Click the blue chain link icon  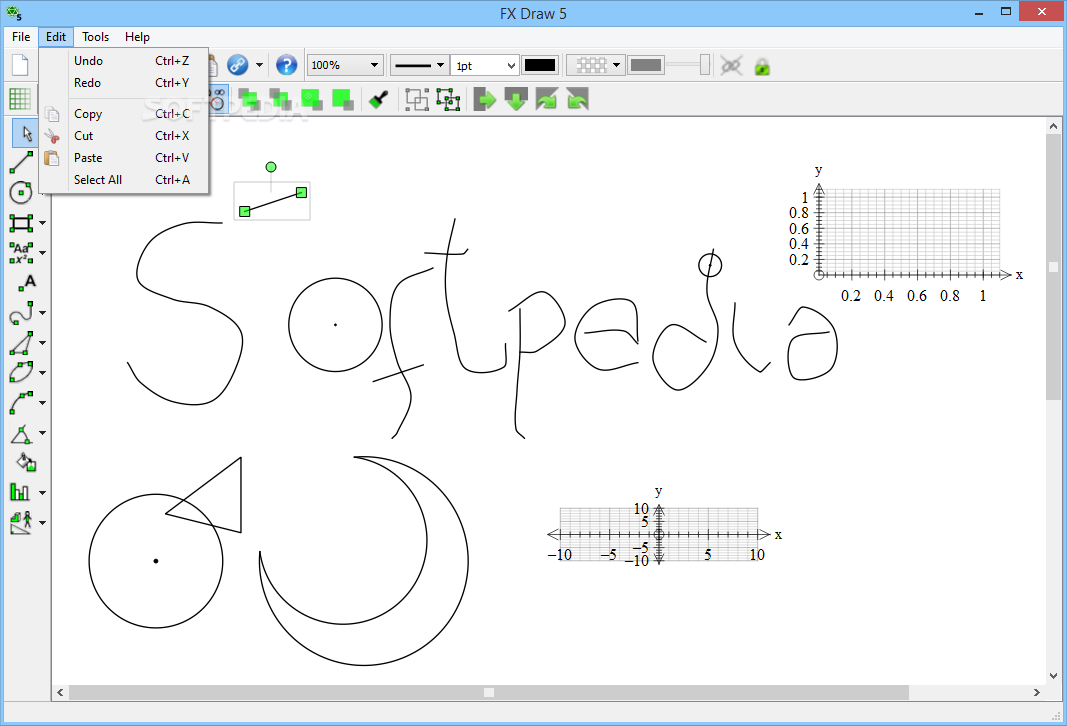[237, 65]
